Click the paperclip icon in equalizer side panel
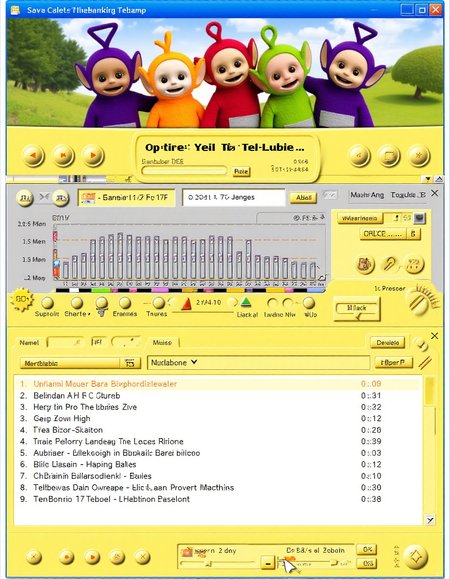The image size is (450, 579). [x=389, y=264]
